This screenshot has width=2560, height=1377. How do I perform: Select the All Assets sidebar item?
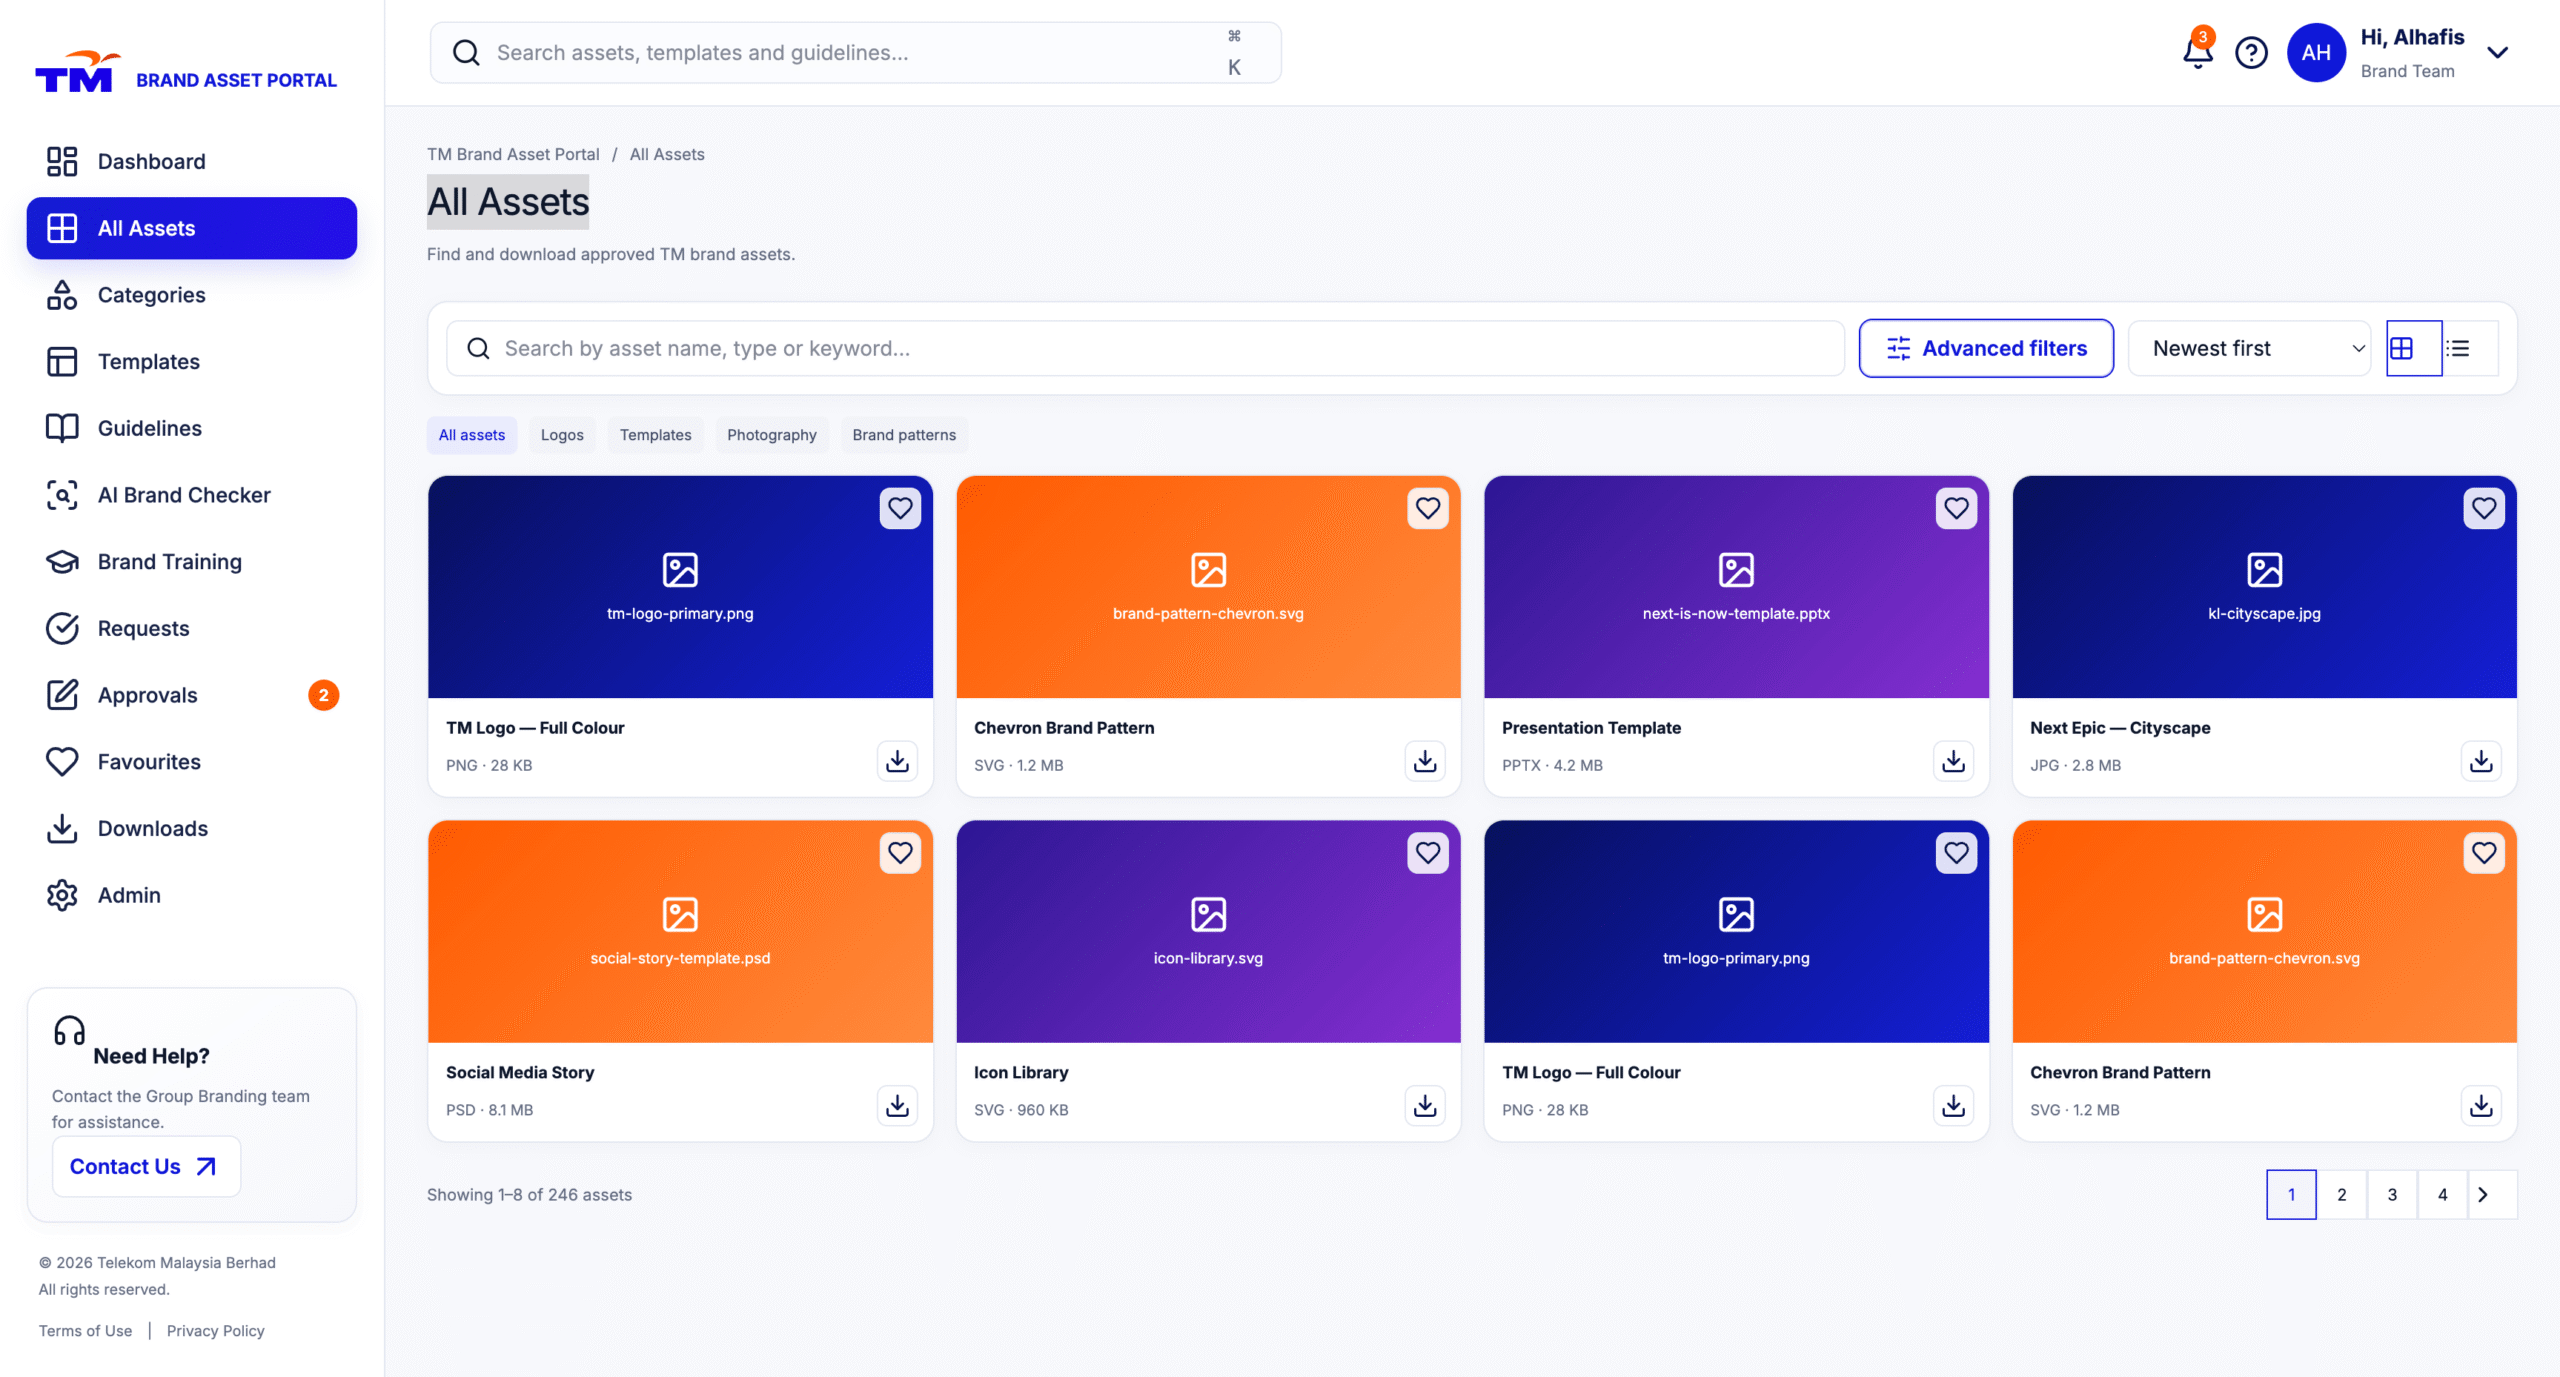[192, 228]
